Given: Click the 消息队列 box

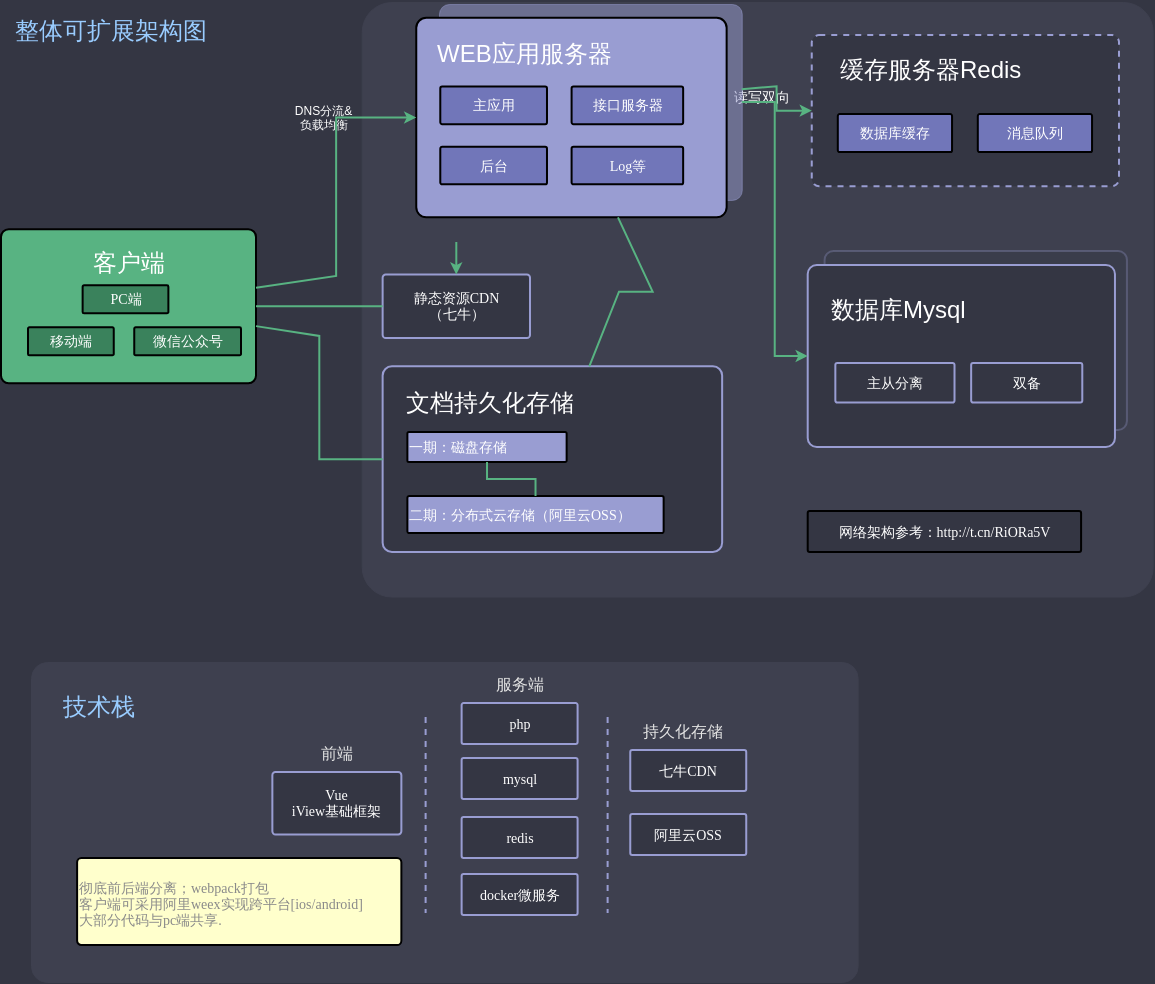Looking at the screenshot, I should [1035, 133].
